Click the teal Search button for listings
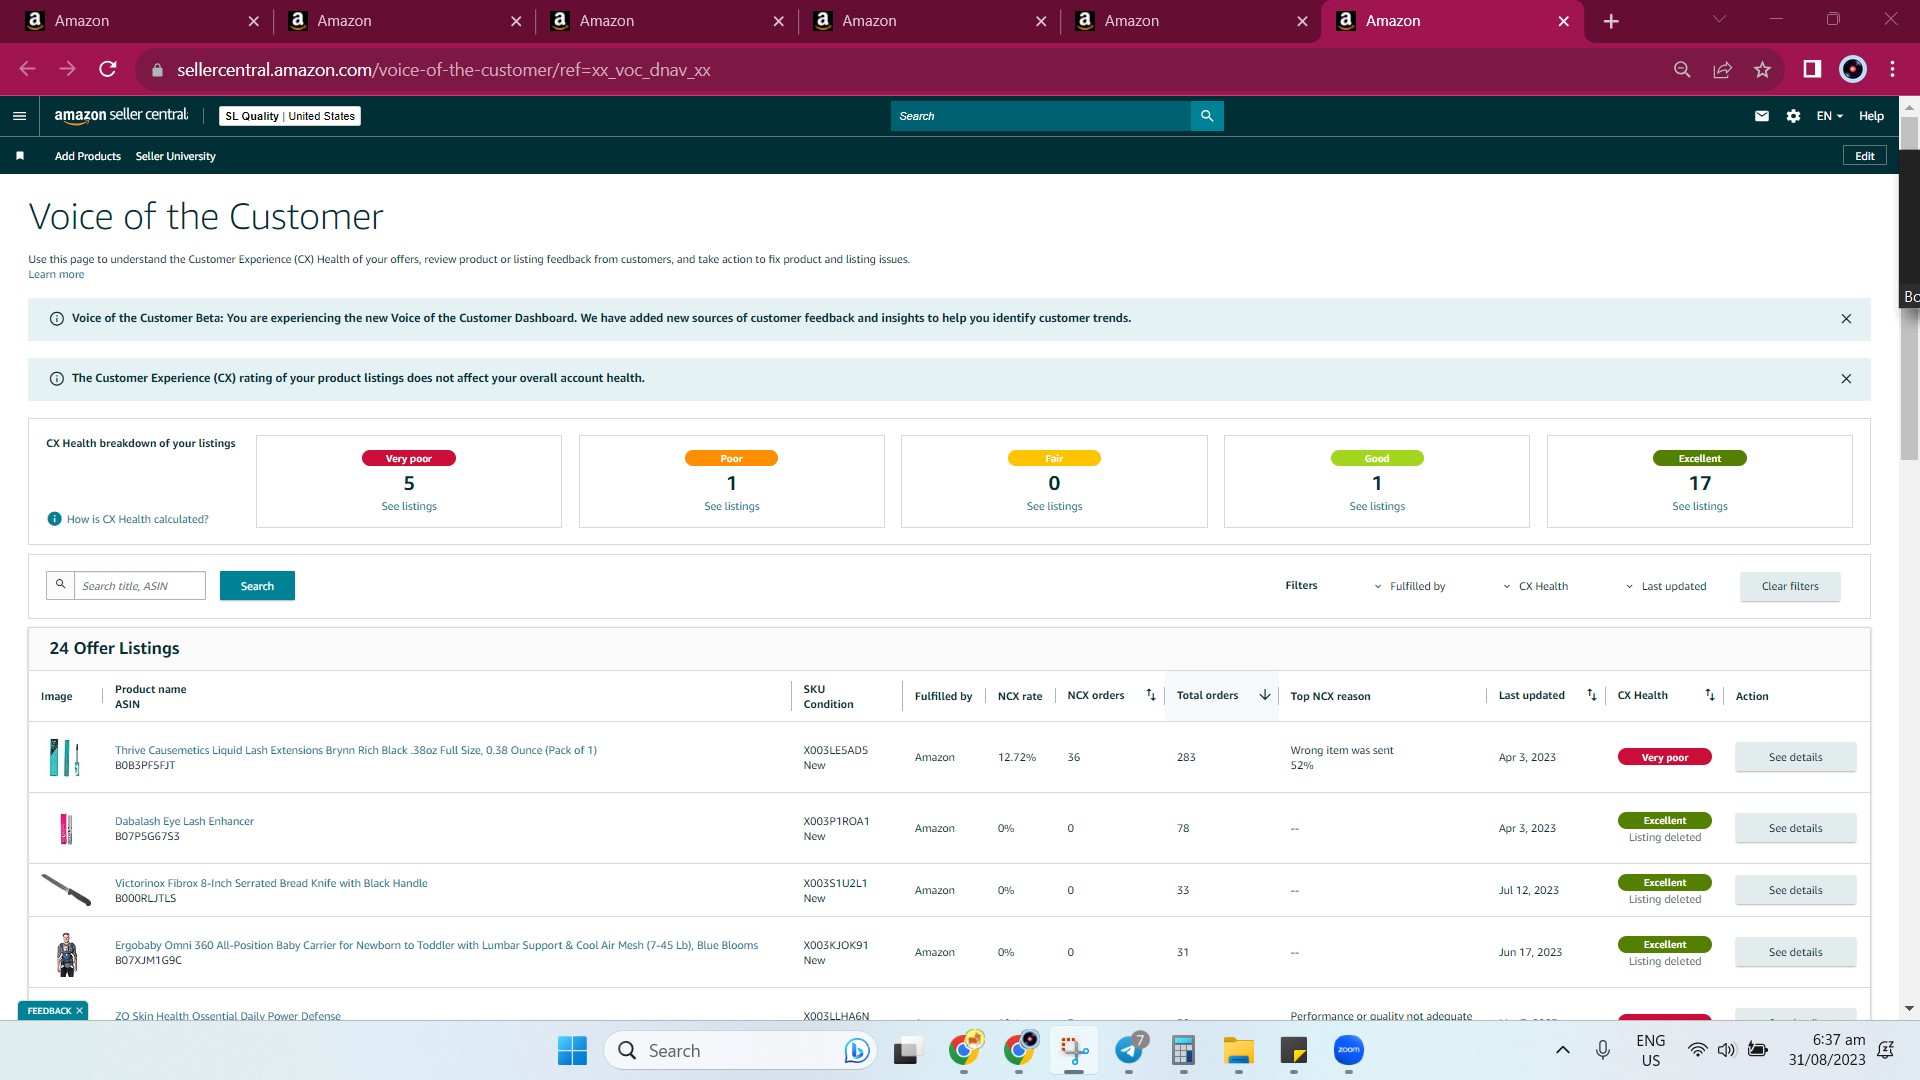The width and height of the screenshot is (1920, 1080). 257,586
